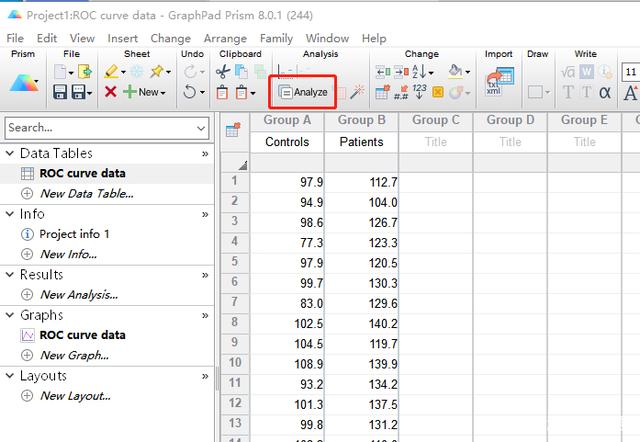
Task: Click the Greek alpha symbol icon
Action: click(605, 92)
